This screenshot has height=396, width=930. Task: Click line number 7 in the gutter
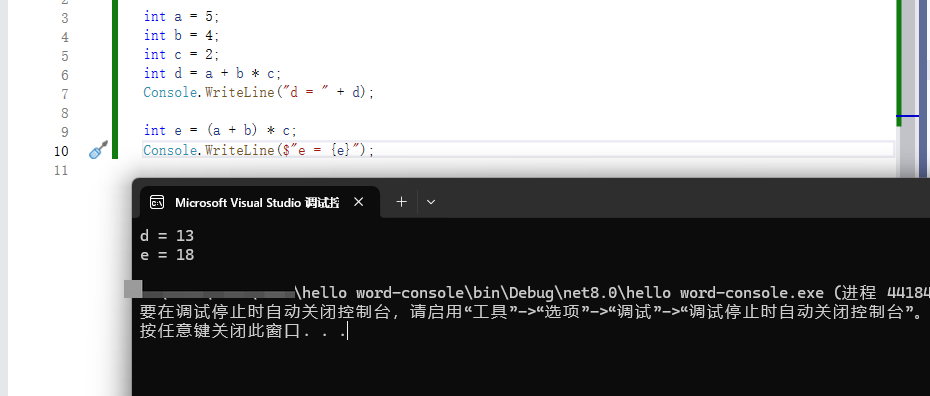point(65,94)
